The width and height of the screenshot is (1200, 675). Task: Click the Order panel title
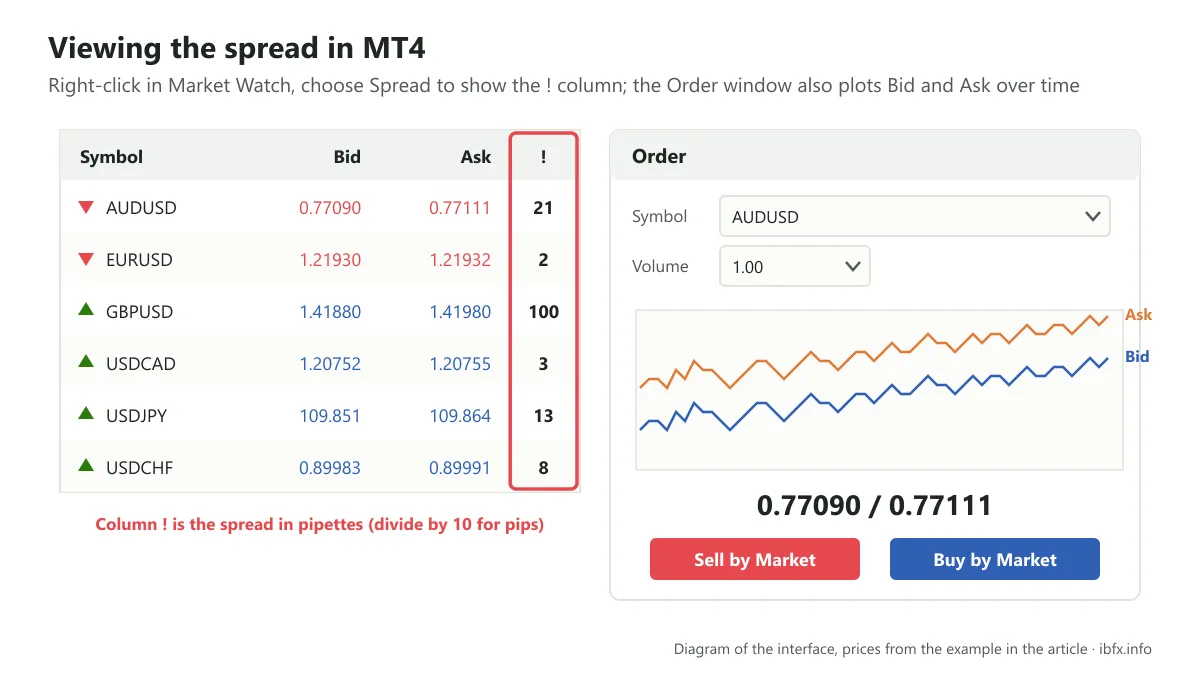tap(659, 156)
